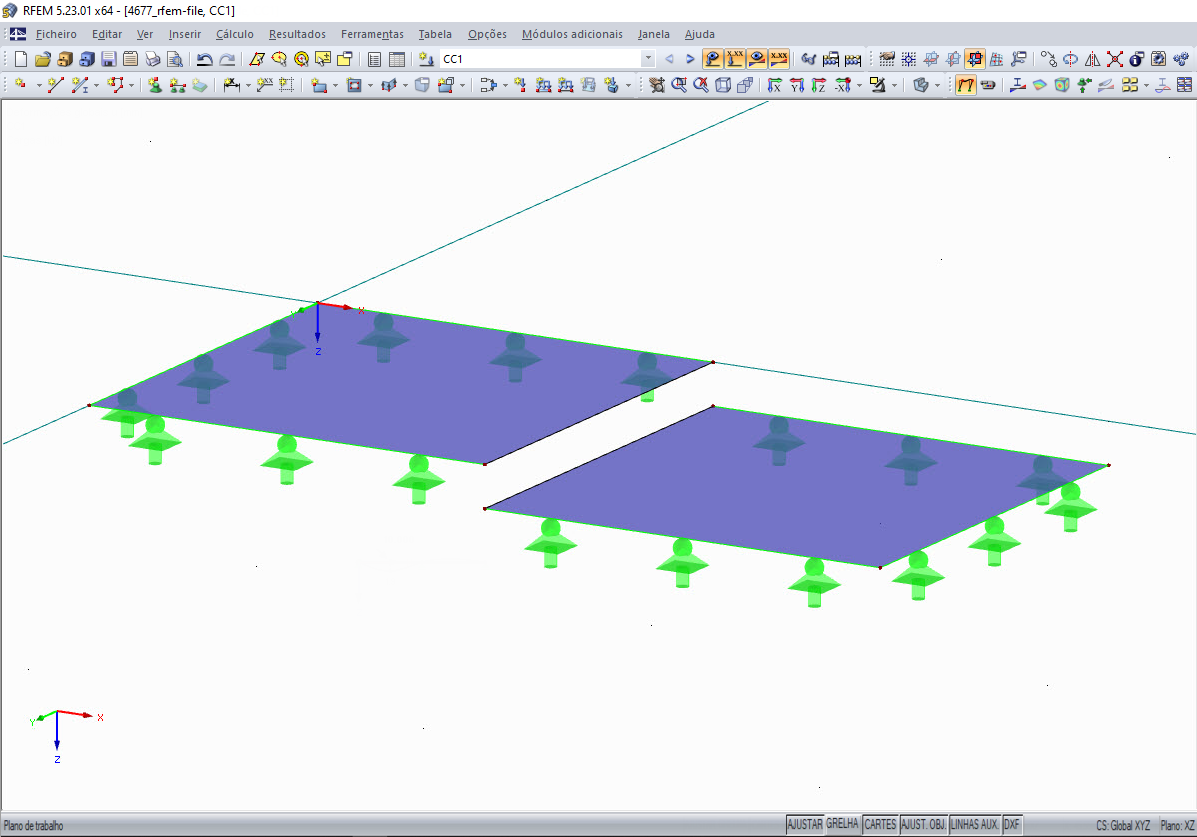This screenshot has width=1197, height=837.
Task: Insert new line tool icon
Action: coord(55,85)
